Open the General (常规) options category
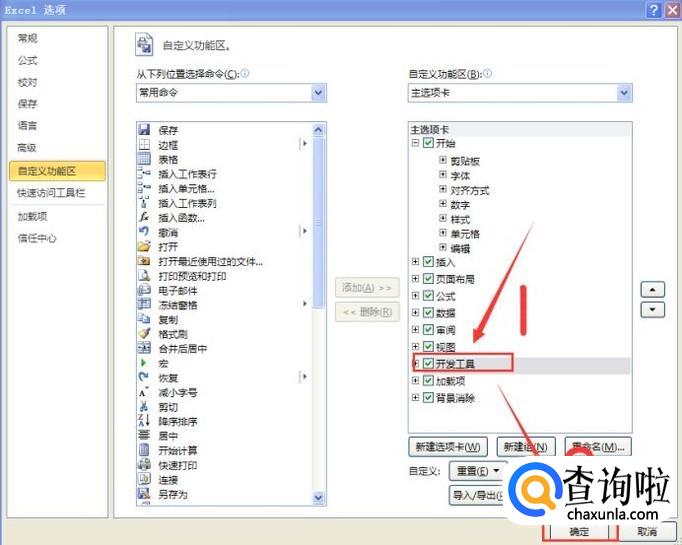 tap(27, 38)
